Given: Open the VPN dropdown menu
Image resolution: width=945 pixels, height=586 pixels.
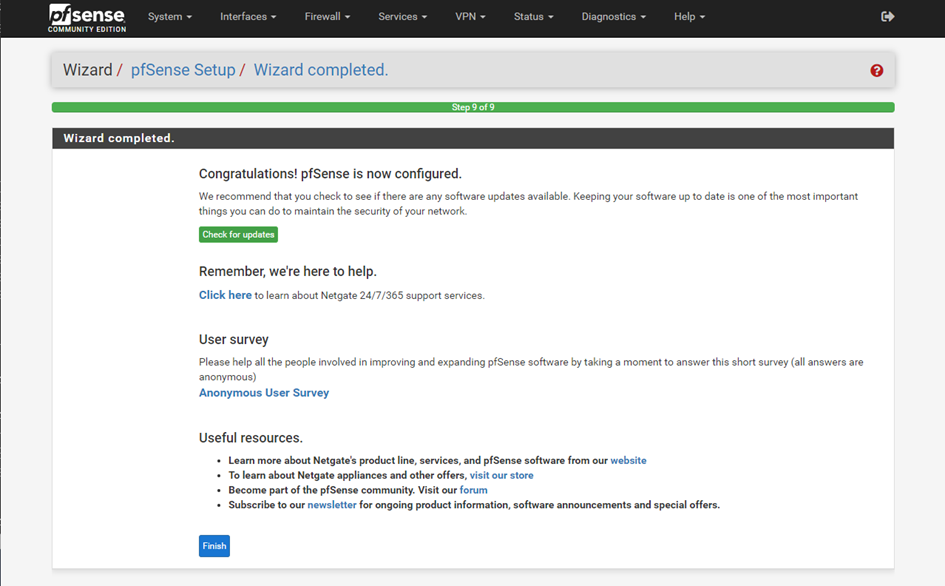Looking at the screenshot, I should click(470, 17).
